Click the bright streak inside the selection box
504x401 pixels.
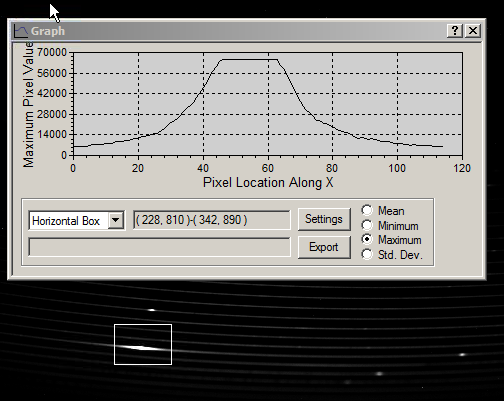pyautogui.click(x=143, y=348)
